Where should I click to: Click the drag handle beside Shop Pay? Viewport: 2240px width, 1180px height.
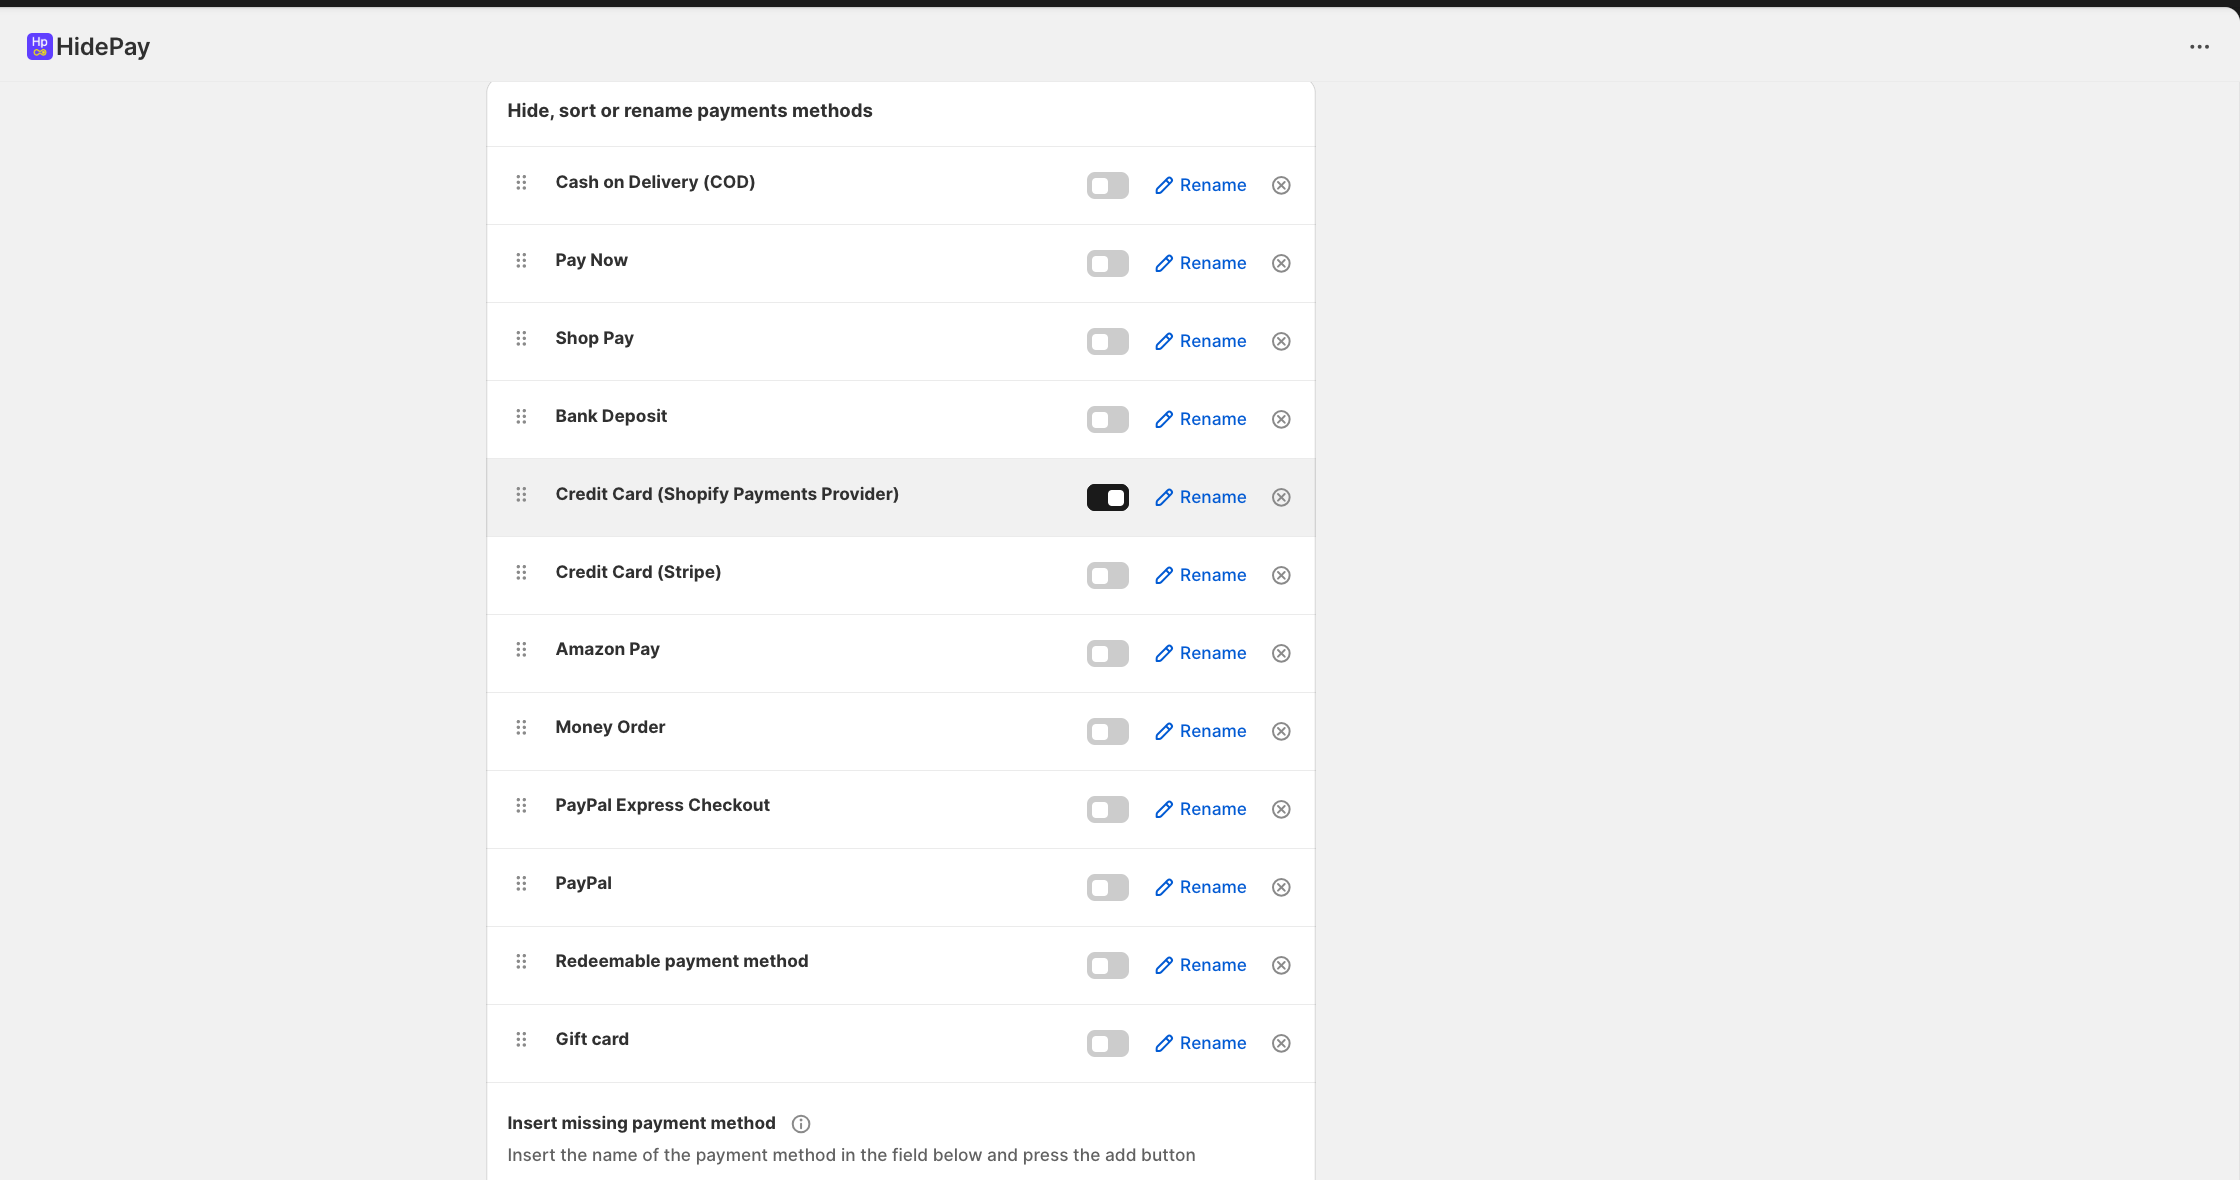[x=521, y=338]
